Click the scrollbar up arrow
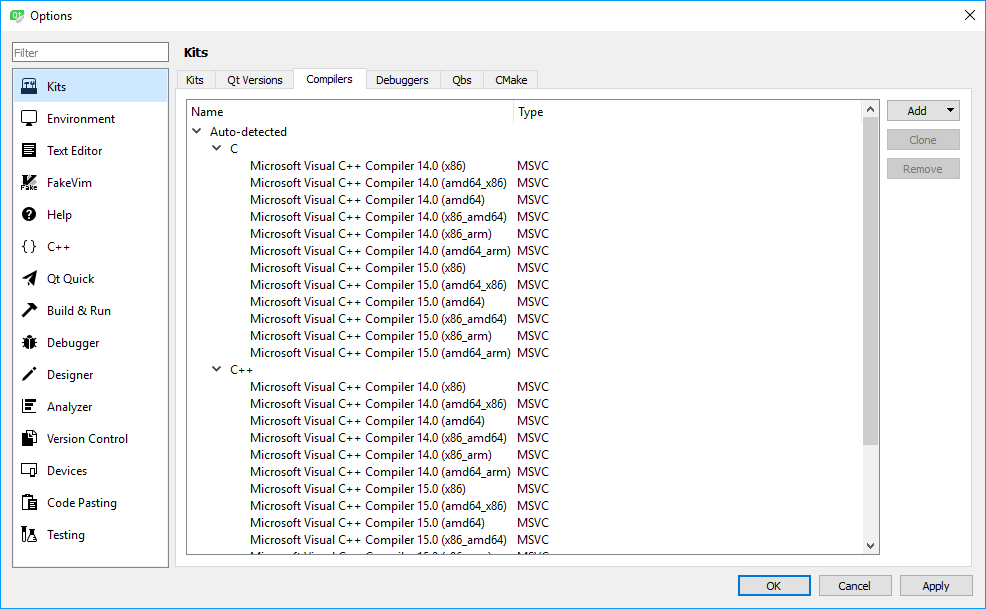Screen dimensions: 986x609 (870, 109)
